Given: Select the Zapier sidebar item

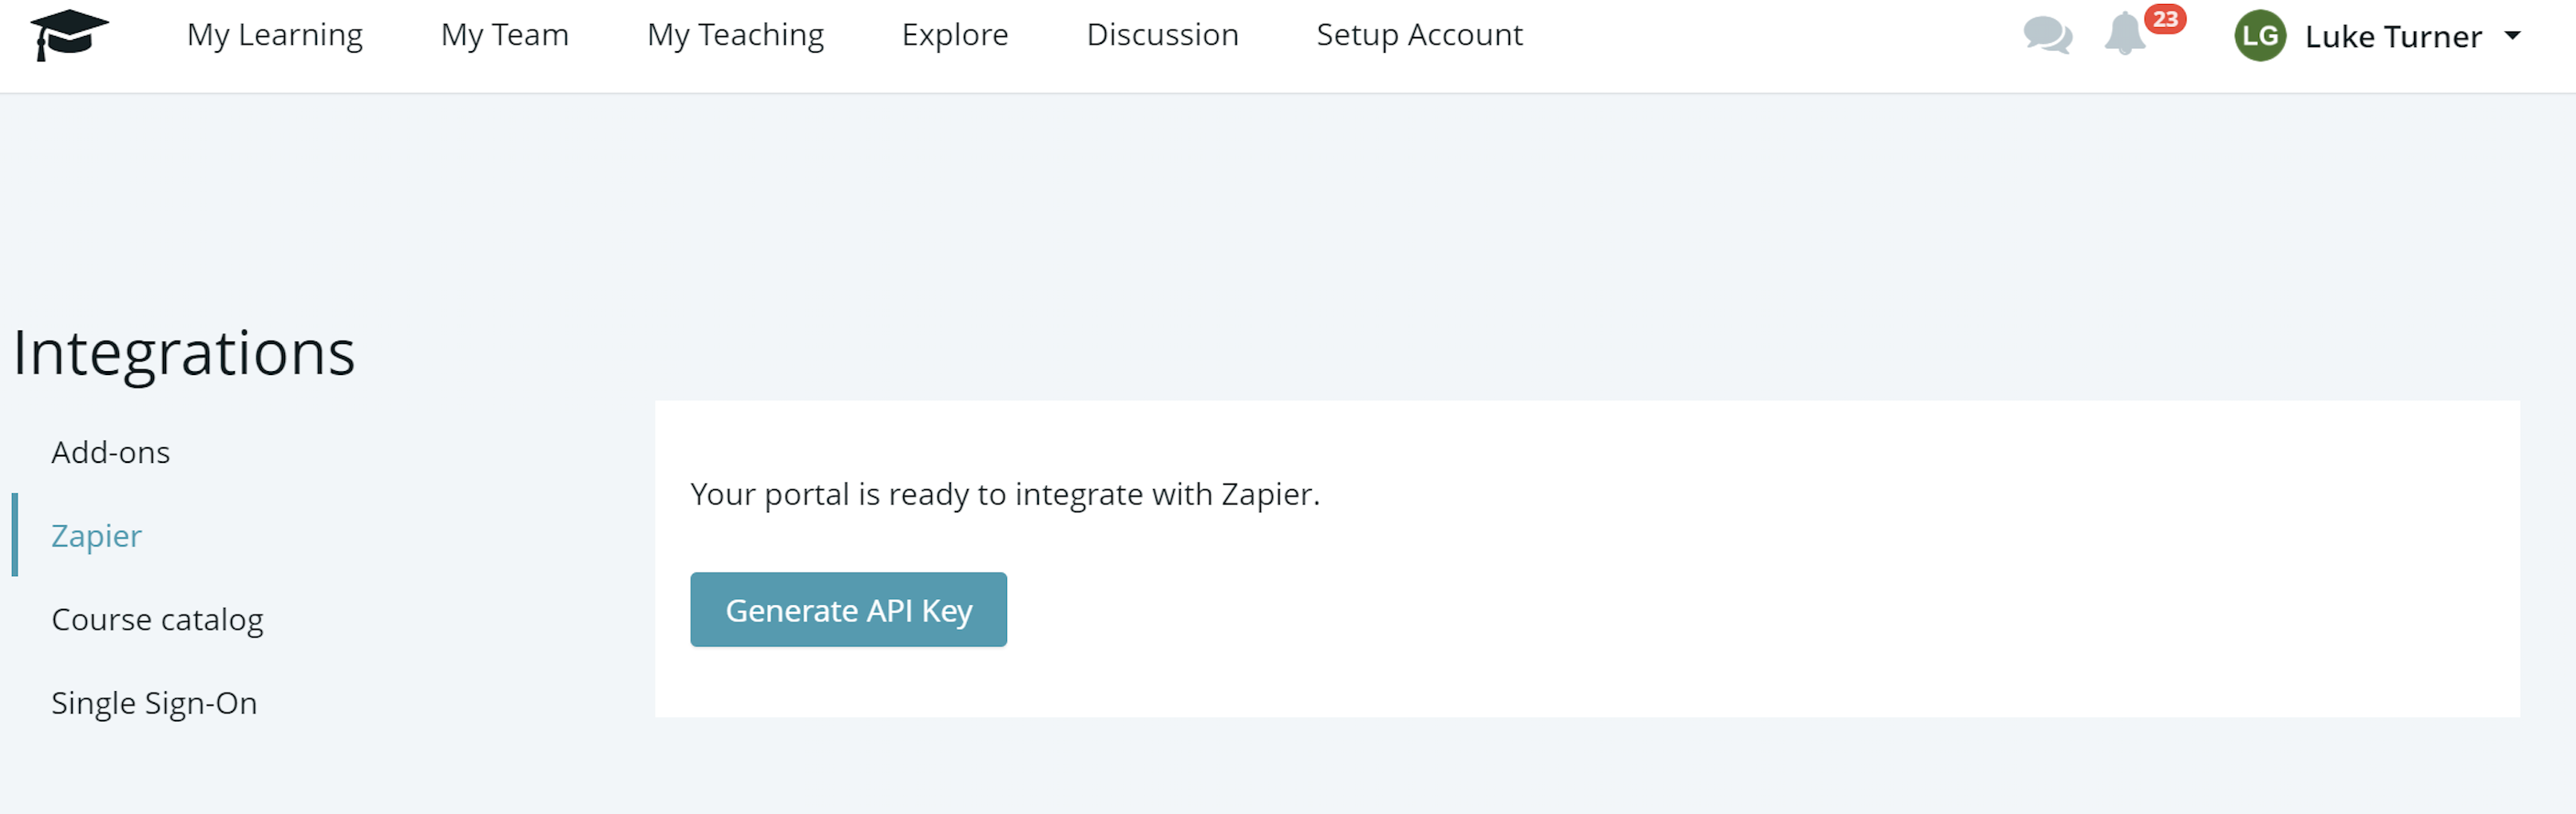Looking at the screenshot, I should coord(96,535).
